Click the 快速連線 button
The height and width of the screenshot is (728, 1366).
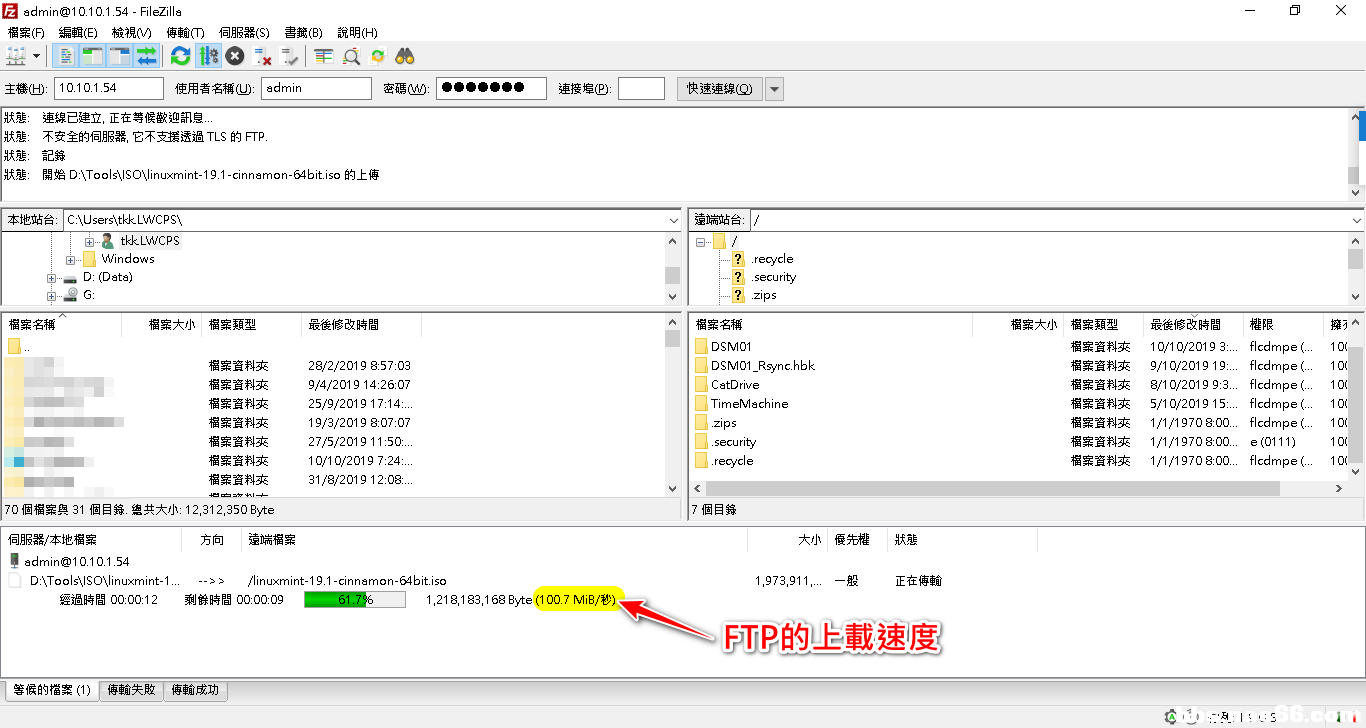click(719, 89)
